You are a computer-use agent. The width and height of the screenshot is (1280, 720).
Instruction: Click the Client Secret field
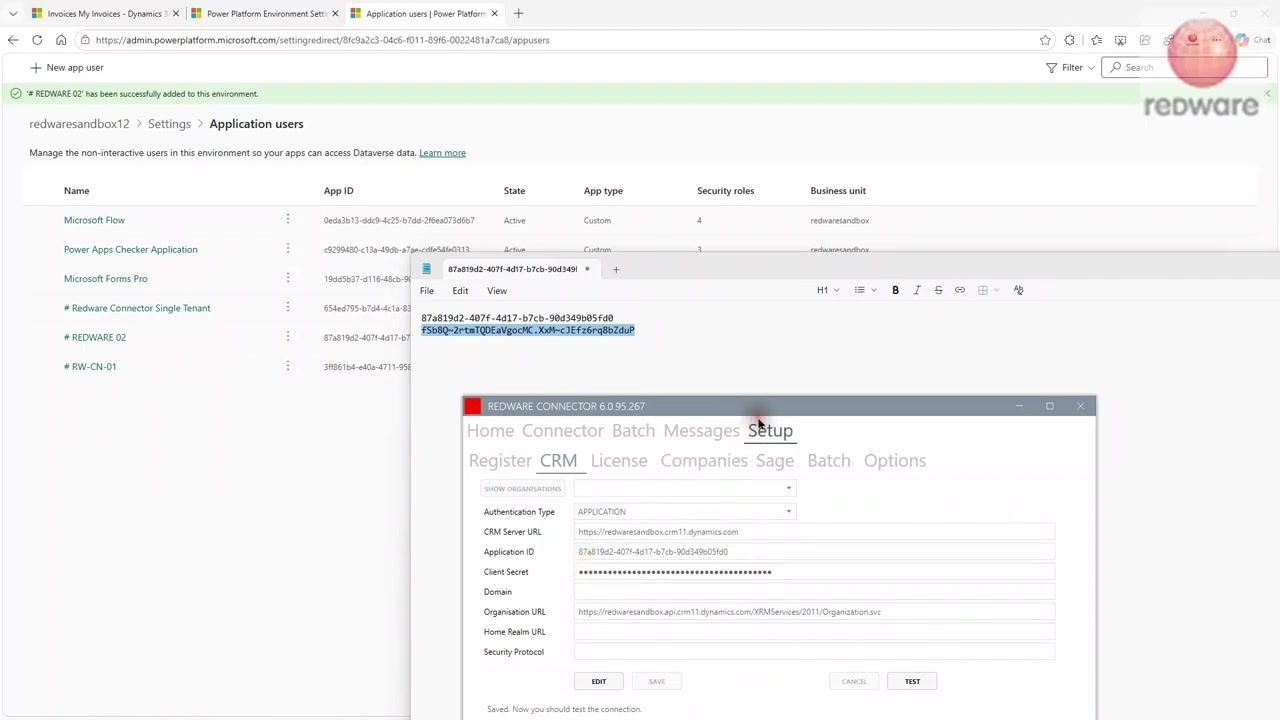(x=815, y=572)
